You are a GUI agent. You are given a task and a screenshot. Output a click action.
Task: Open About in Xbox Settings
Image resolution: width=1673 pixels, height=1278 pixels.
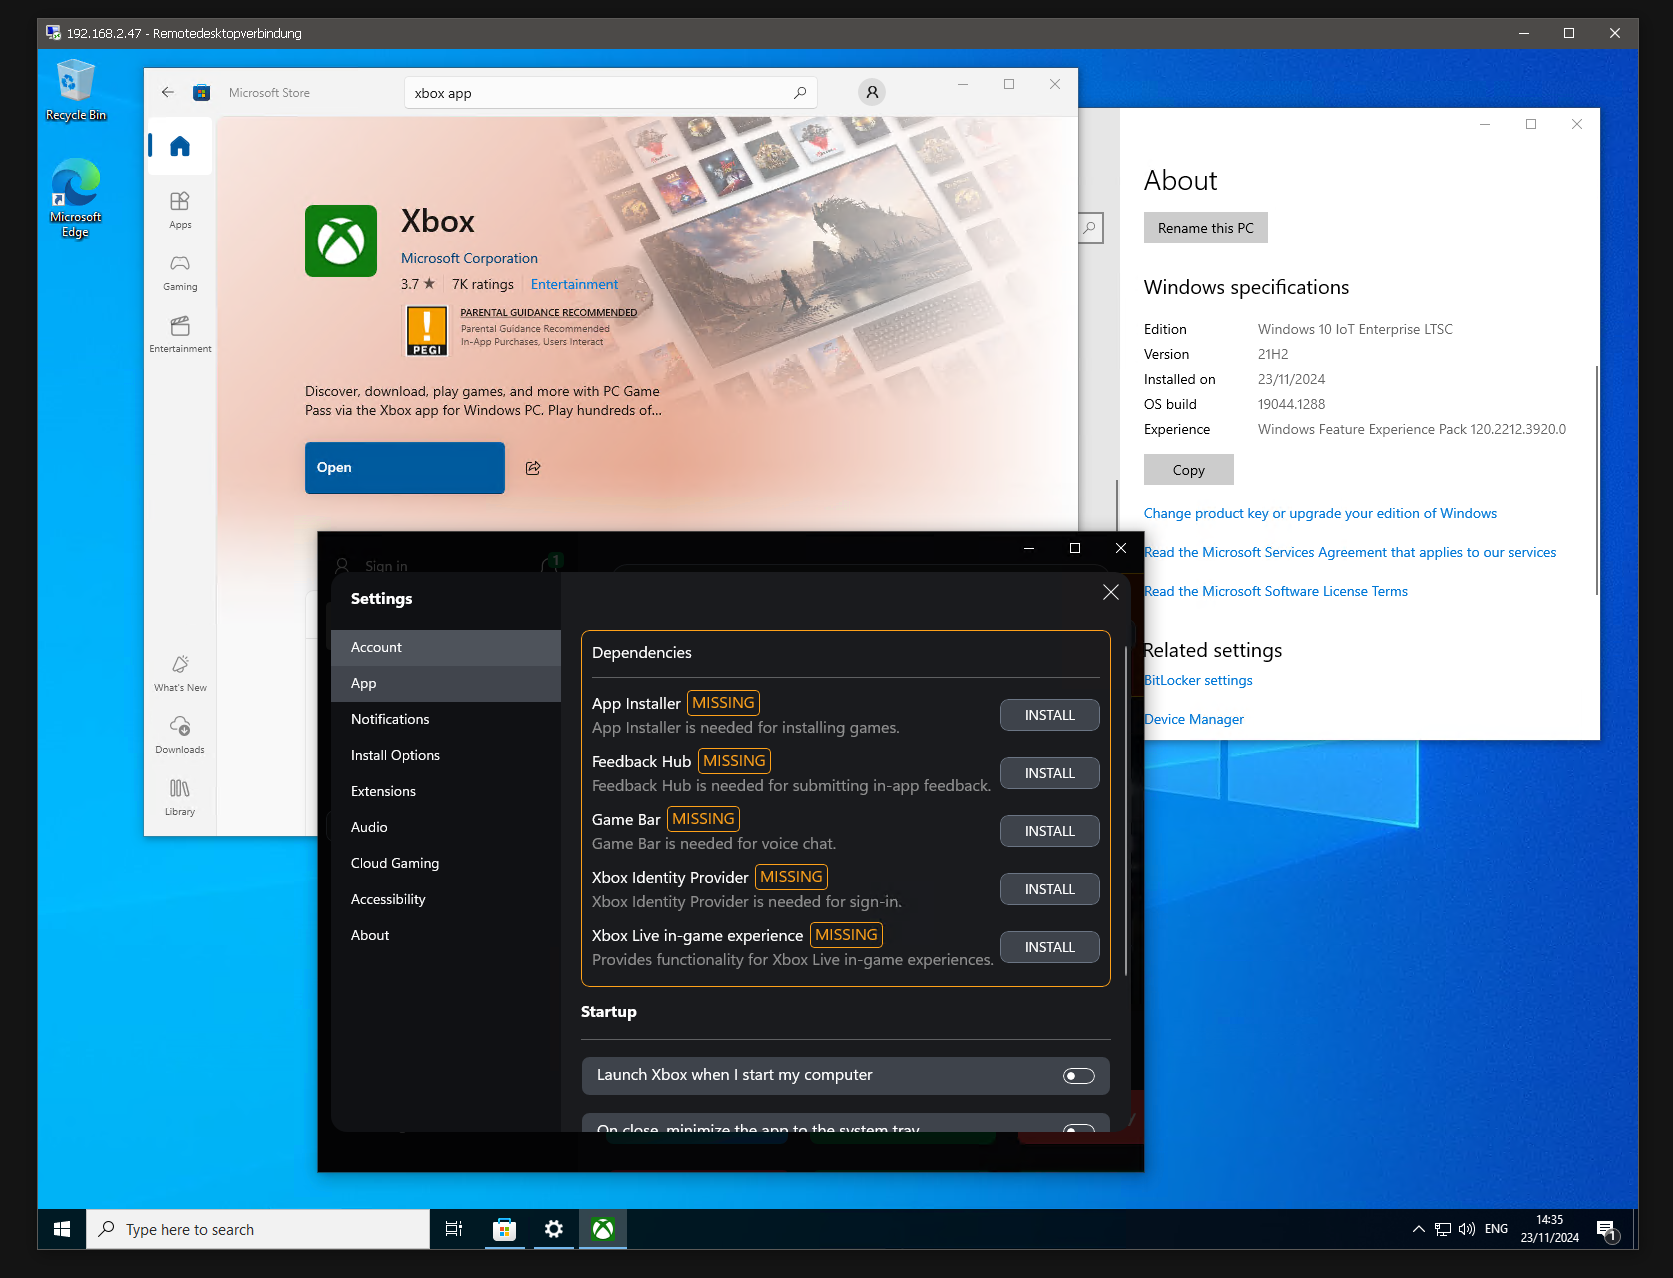click(x=446, y=936)
